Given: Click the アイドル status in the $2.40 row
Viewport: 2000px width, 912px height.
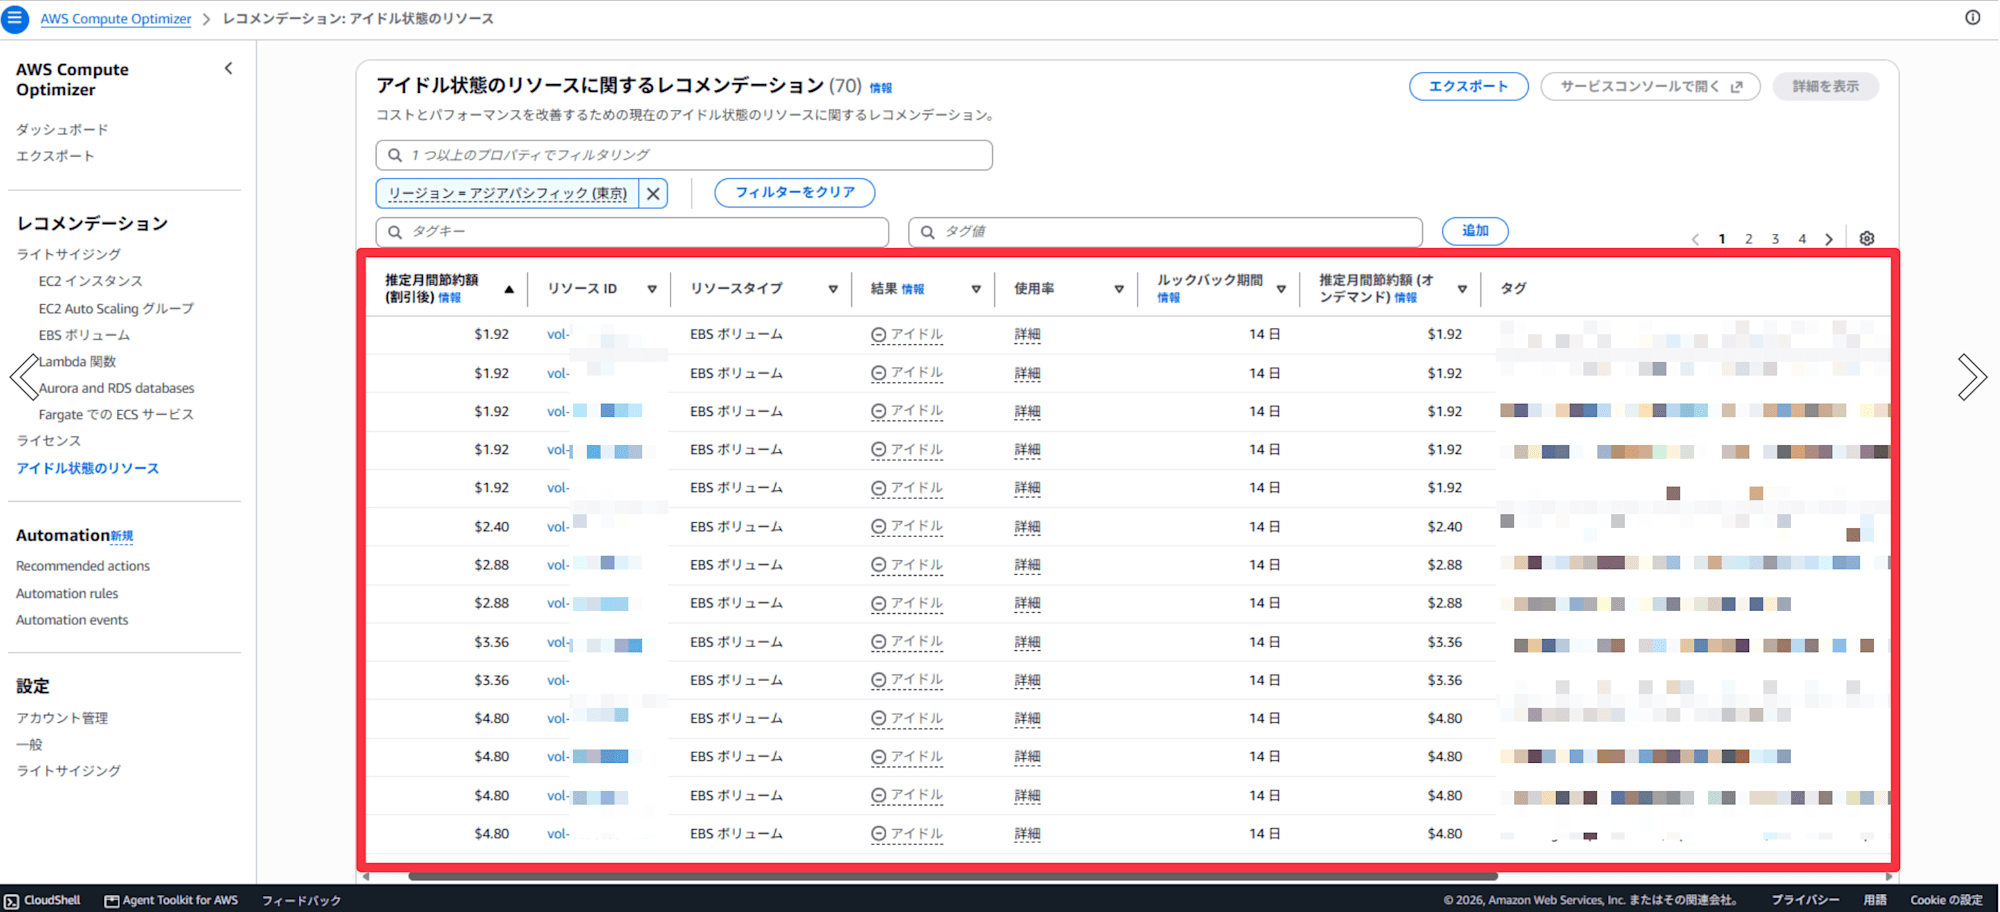Looking at the screenshot, I should click(907, 527).
